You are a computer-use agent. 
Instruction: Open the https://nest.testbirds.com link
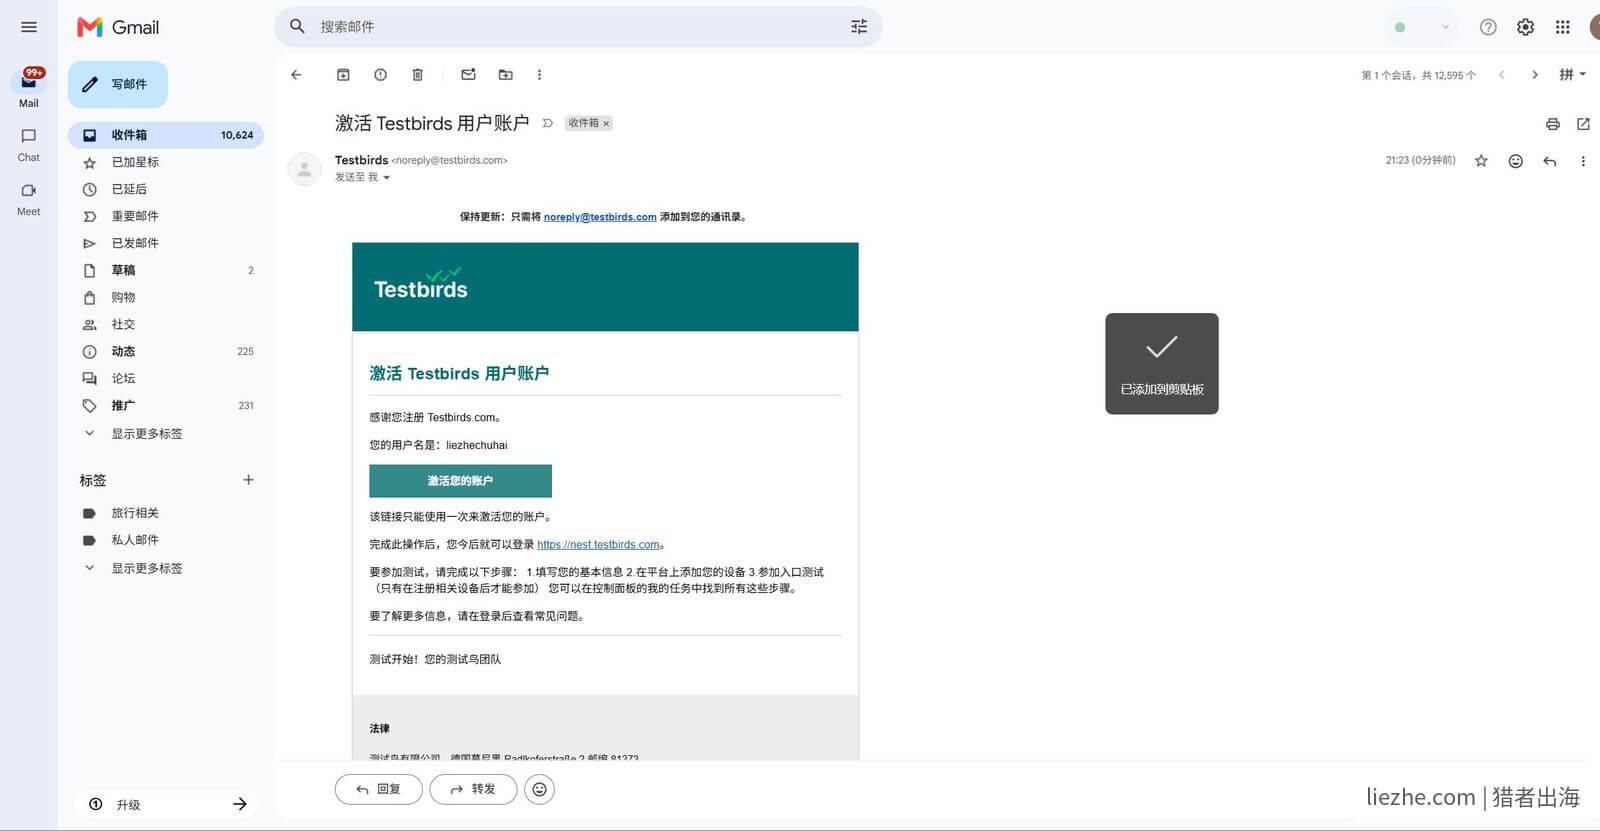(598, 545)
